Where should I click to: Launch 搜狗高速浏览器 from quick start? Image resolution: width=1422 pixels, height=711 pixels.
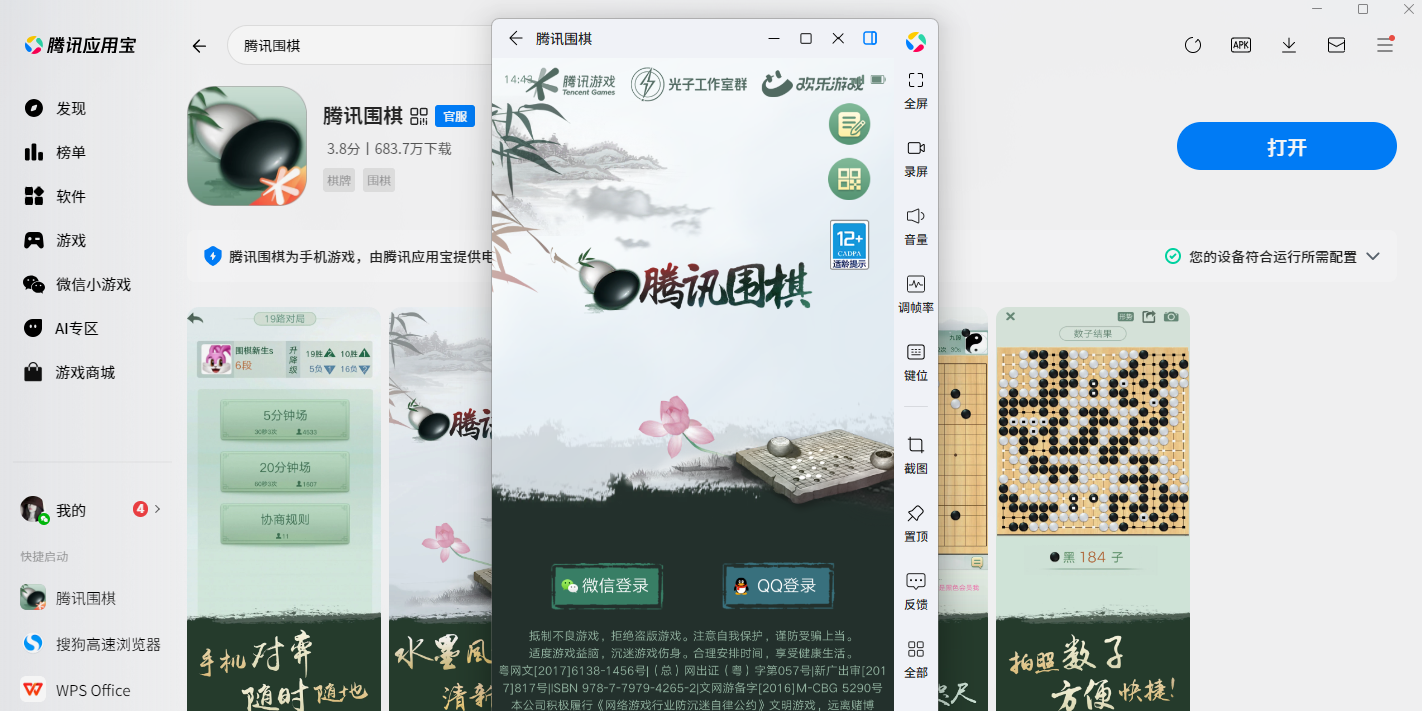coord(91,644)
